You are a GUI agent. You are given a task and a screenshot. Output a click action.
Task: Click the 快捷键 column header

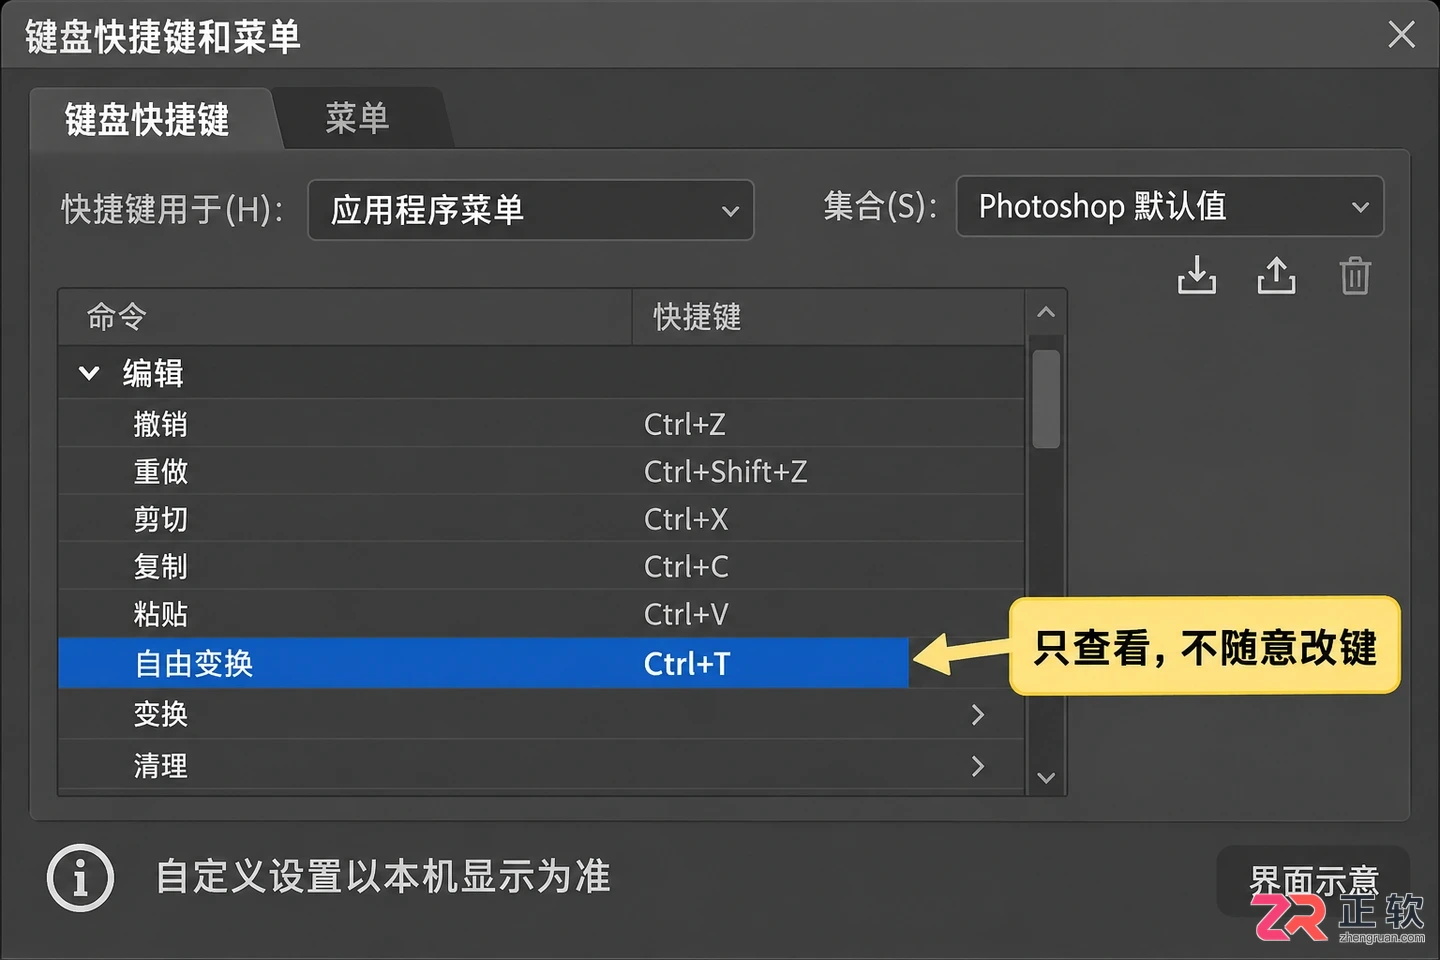click(829, 317)
